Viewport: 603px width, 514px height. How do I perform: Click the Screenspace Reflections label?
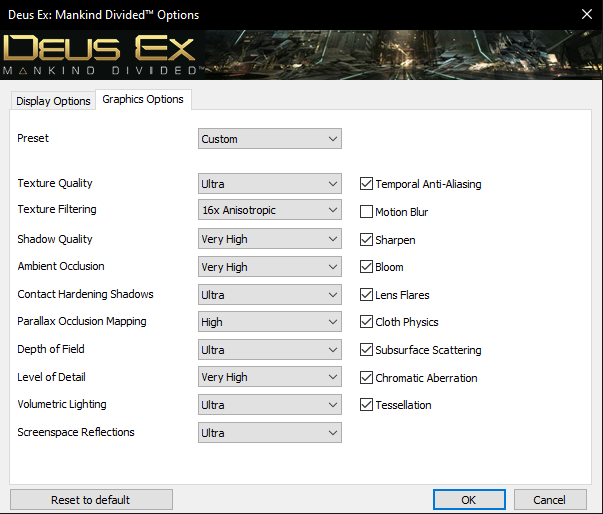[76, 432]
